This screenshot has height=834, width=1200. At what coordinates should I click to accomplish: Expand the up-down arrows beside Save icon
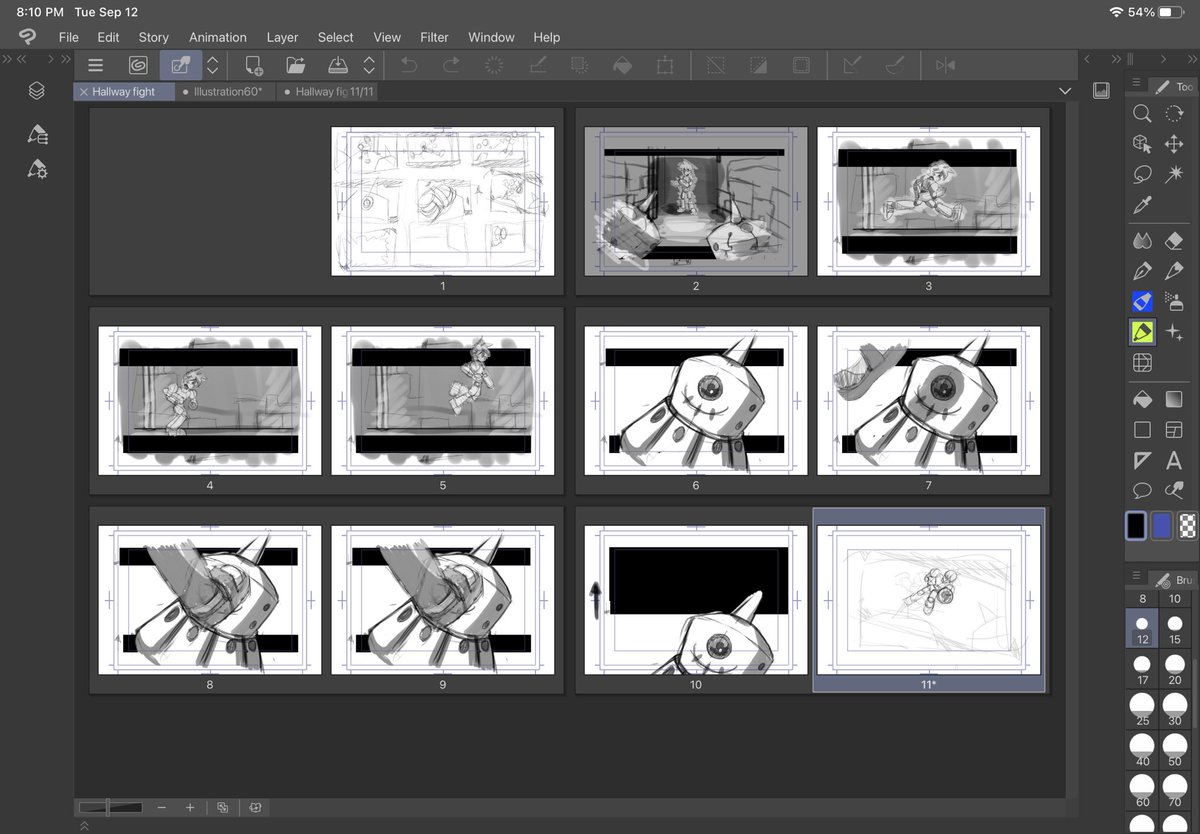[369, 65]
